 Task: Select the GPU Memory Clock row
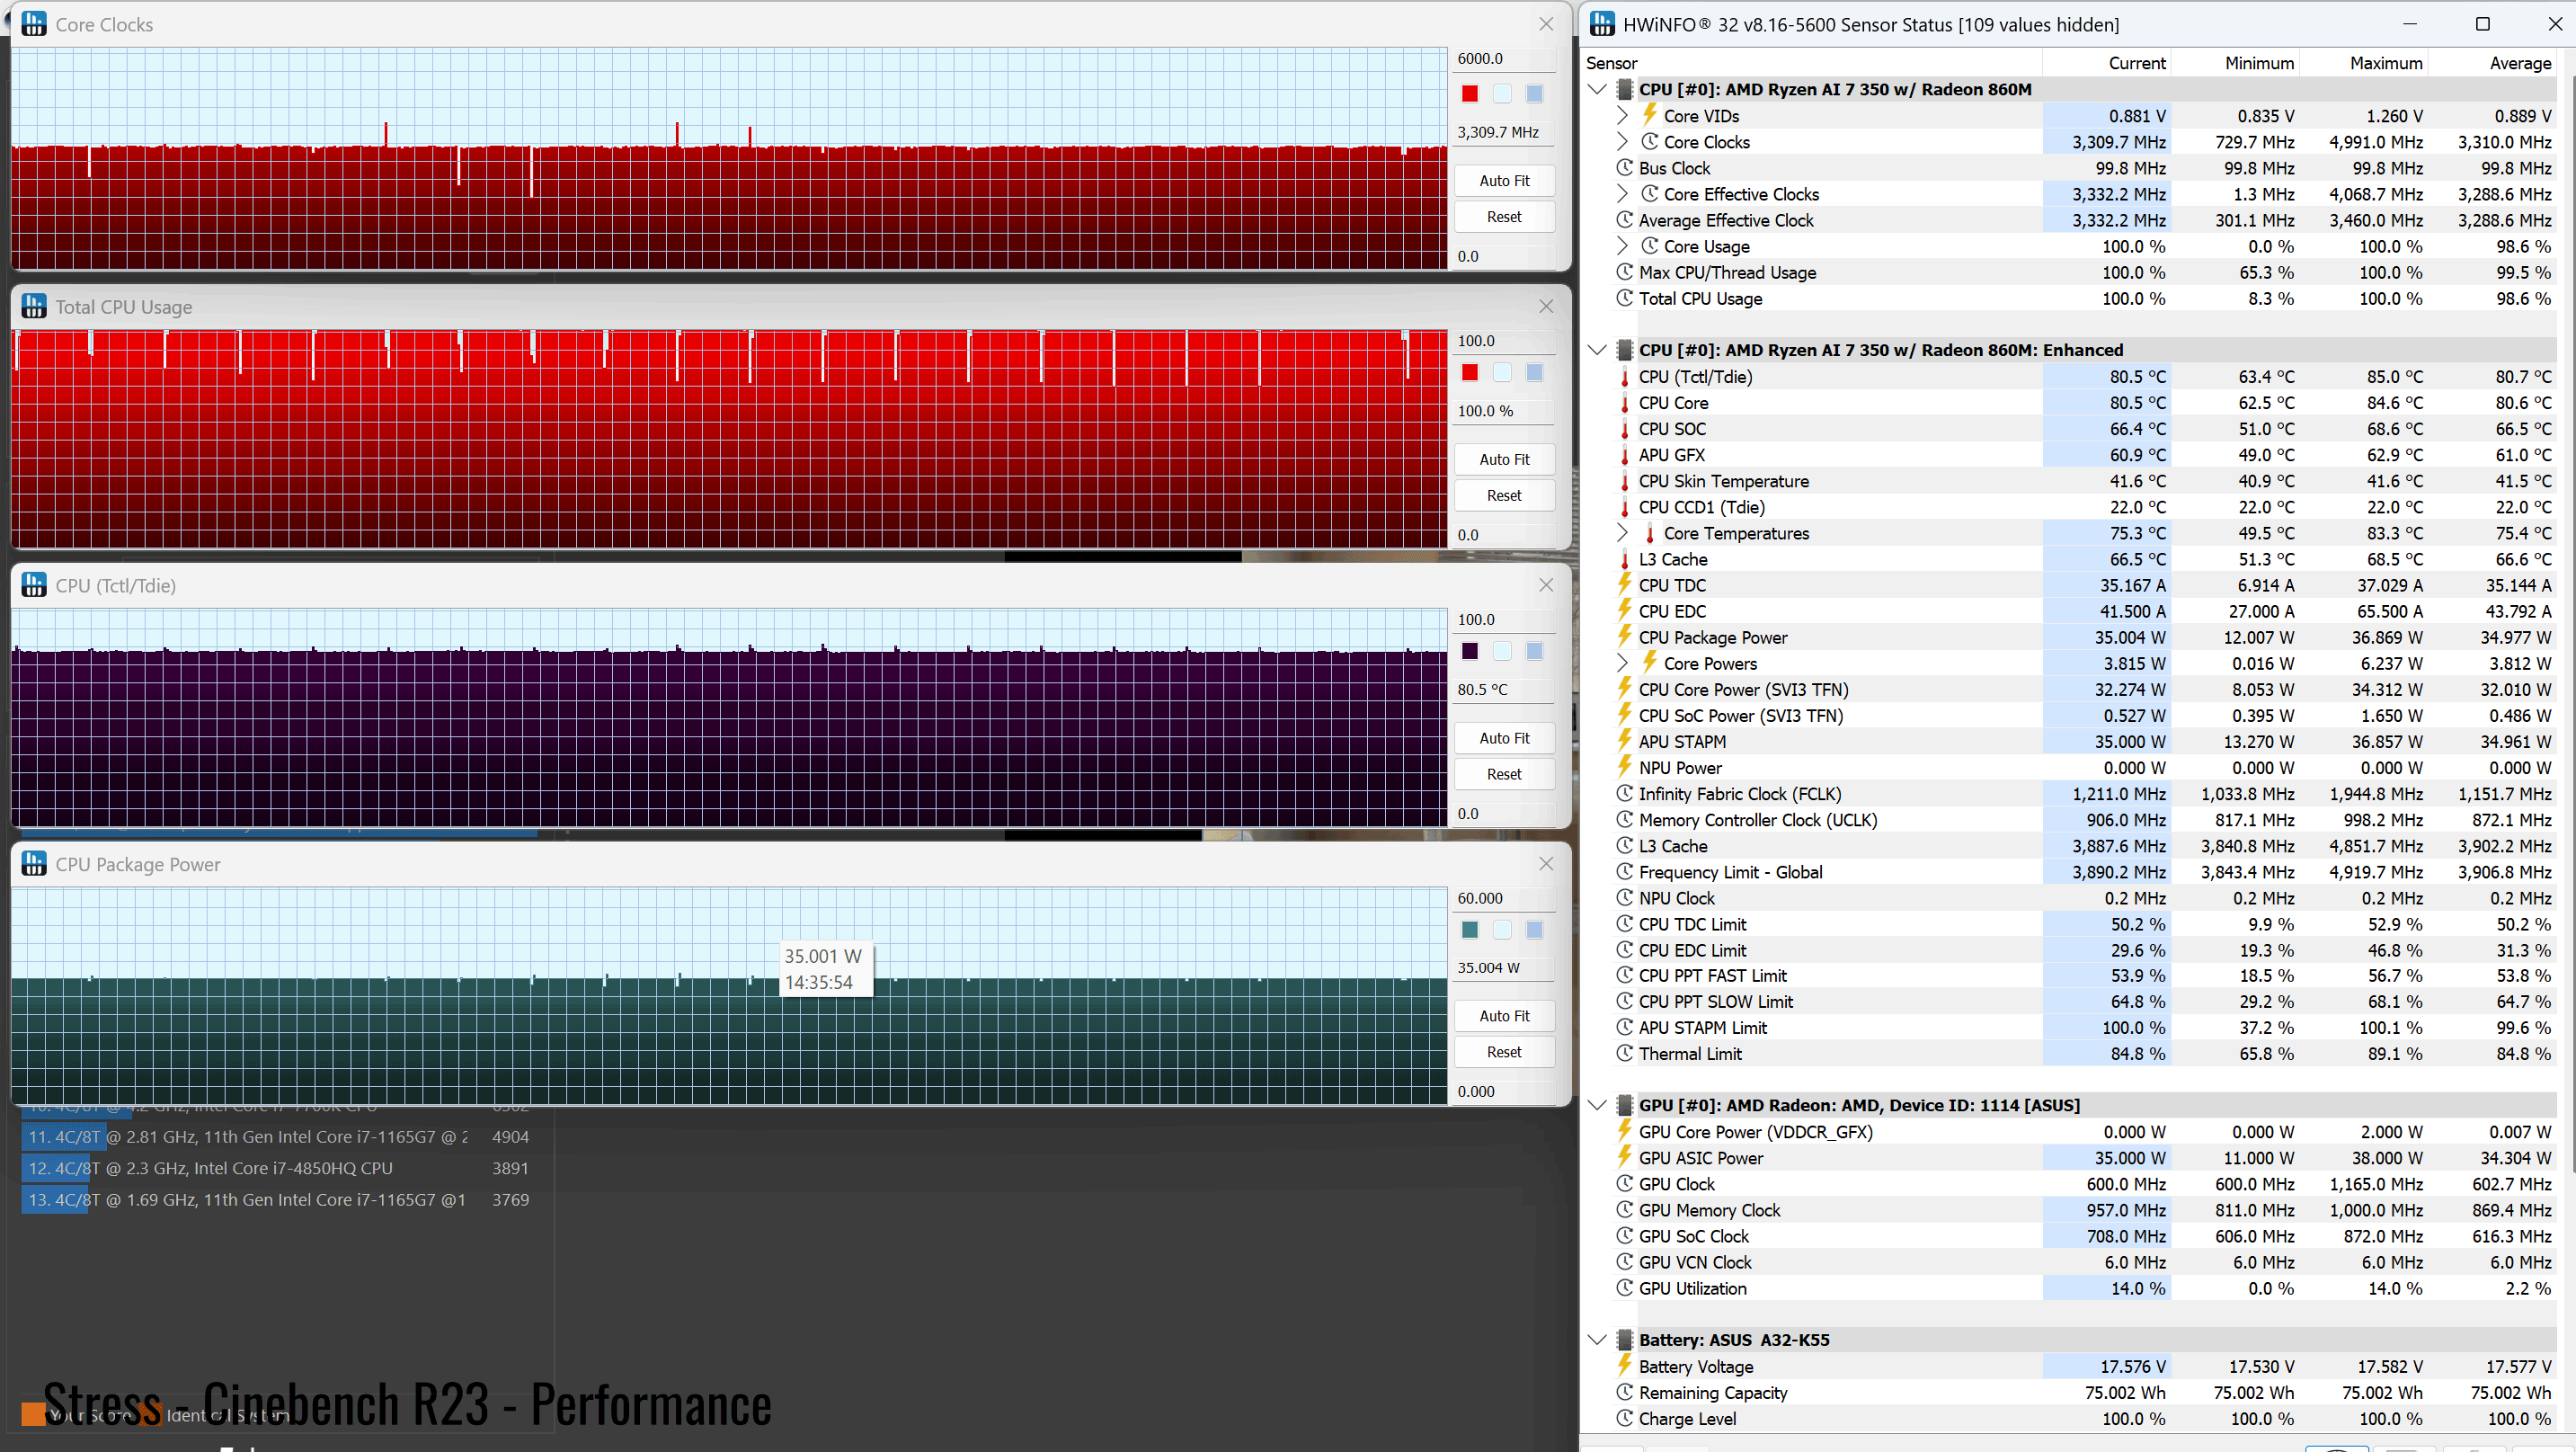[2069, 1210]
